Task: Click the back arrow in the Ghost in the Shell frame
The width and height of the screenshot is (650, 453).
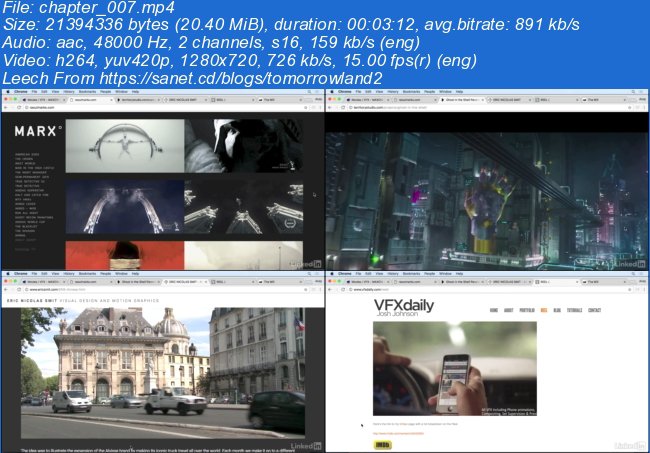Action: coord(330,108)
